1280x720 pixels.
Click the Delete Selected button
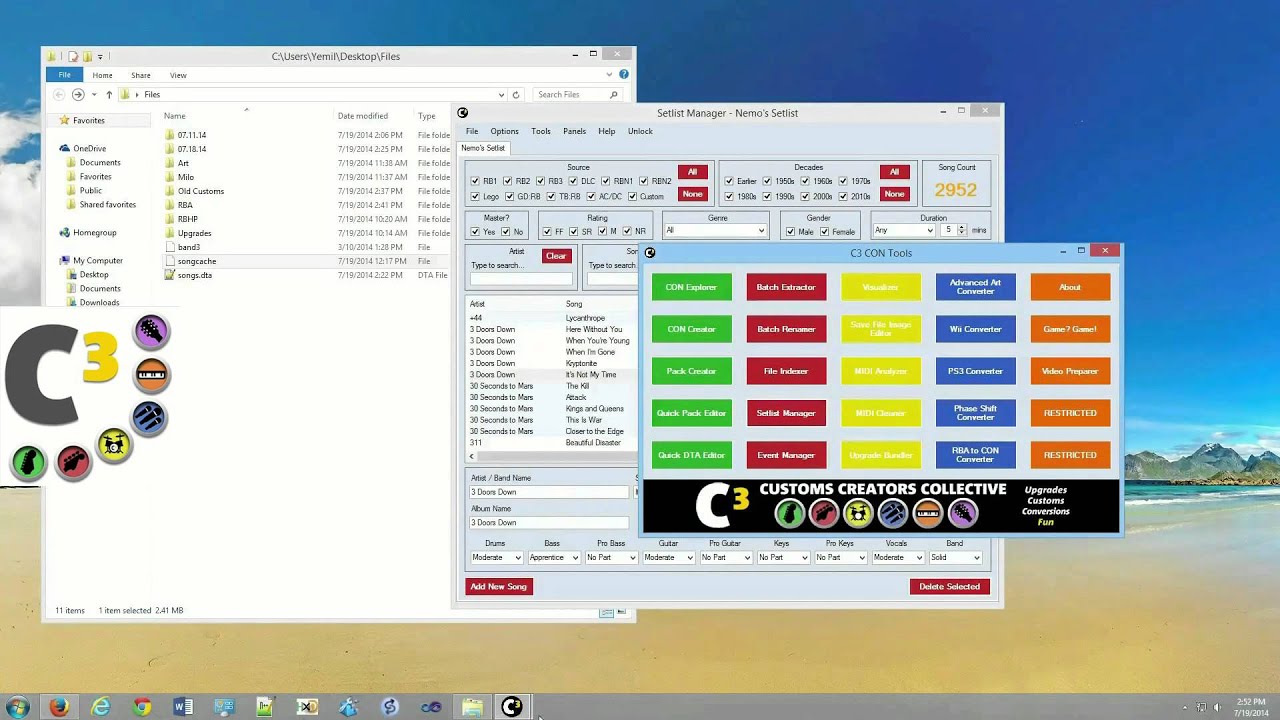(949, 586)
